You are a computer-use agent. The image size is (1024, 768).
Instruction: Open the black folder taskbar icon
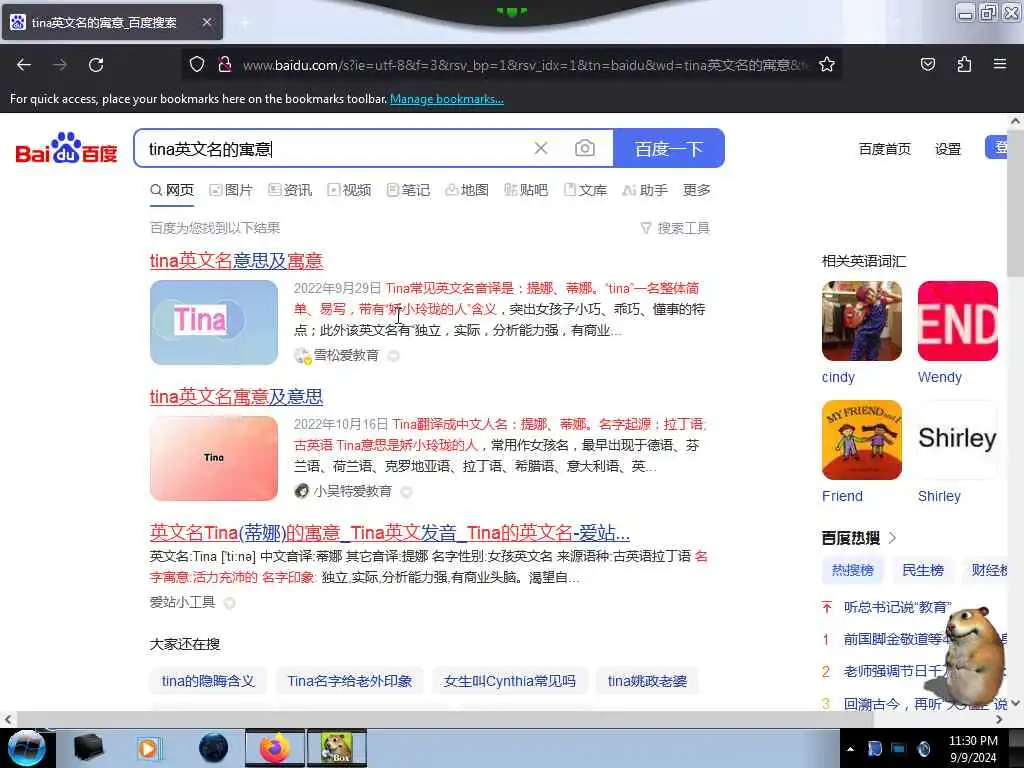(88, 748)
